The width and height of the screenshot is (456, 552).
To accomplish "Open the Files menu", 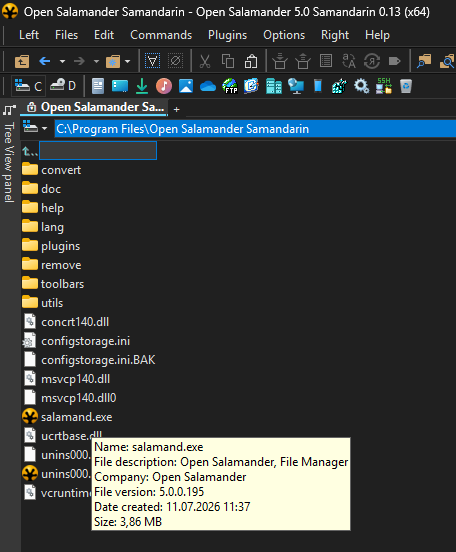I will tap(66, 35).
